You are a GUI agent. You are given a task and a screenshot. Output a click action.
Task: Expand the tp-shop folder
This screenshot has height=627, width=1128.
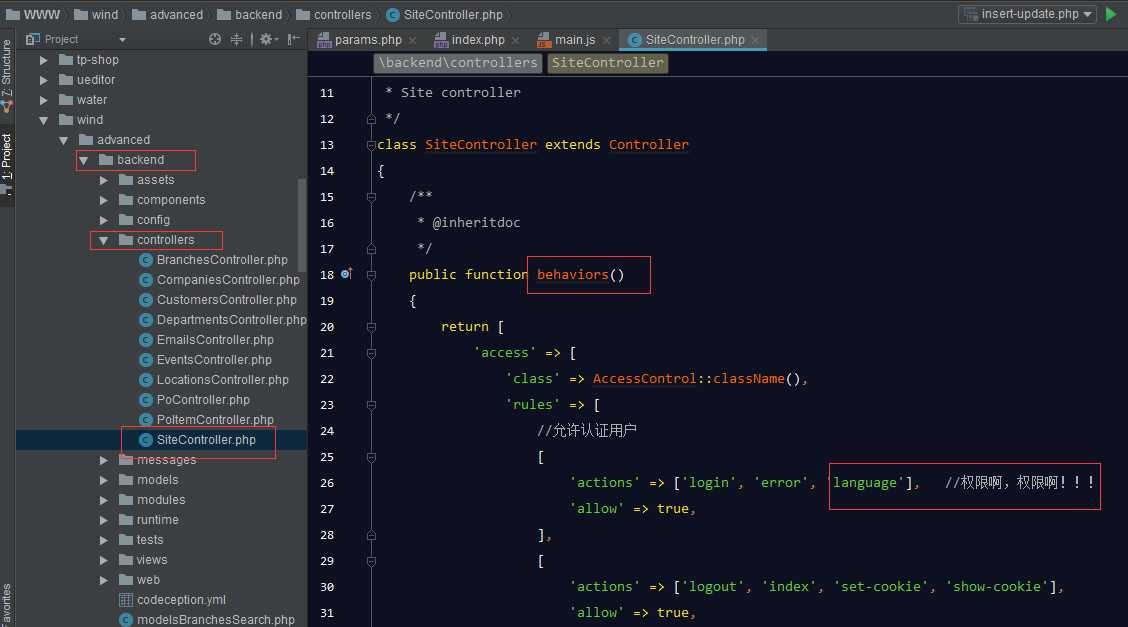click(44, 60)
